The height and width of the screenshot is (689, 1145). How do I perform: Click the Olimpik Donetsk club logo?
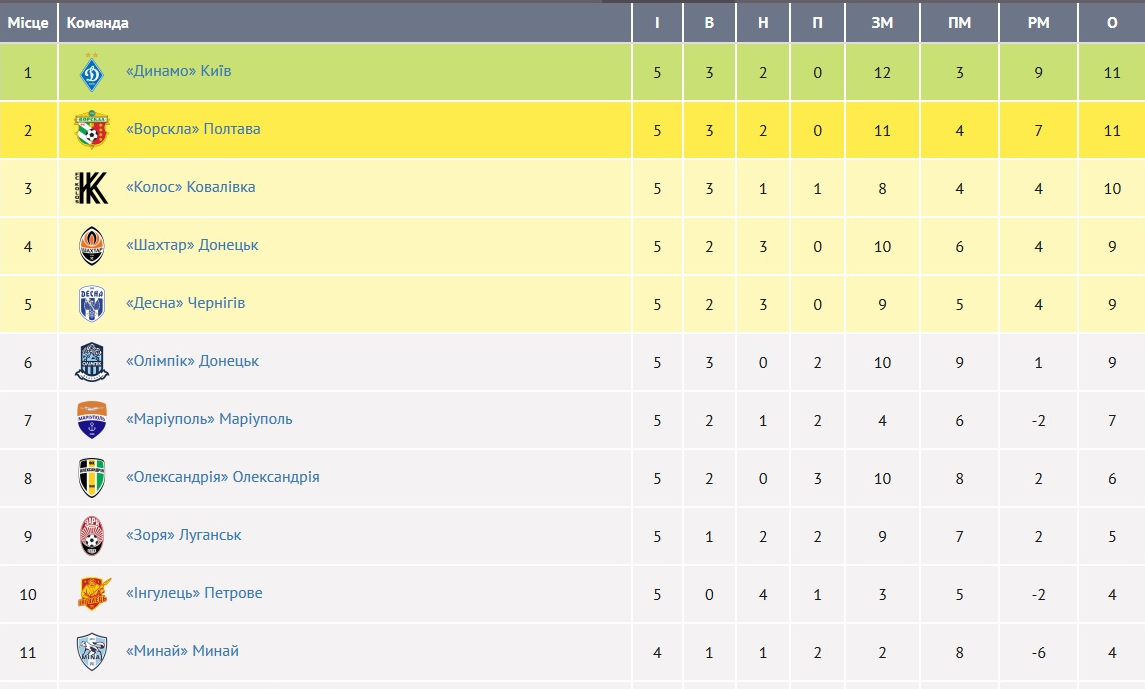pos(92,362)
